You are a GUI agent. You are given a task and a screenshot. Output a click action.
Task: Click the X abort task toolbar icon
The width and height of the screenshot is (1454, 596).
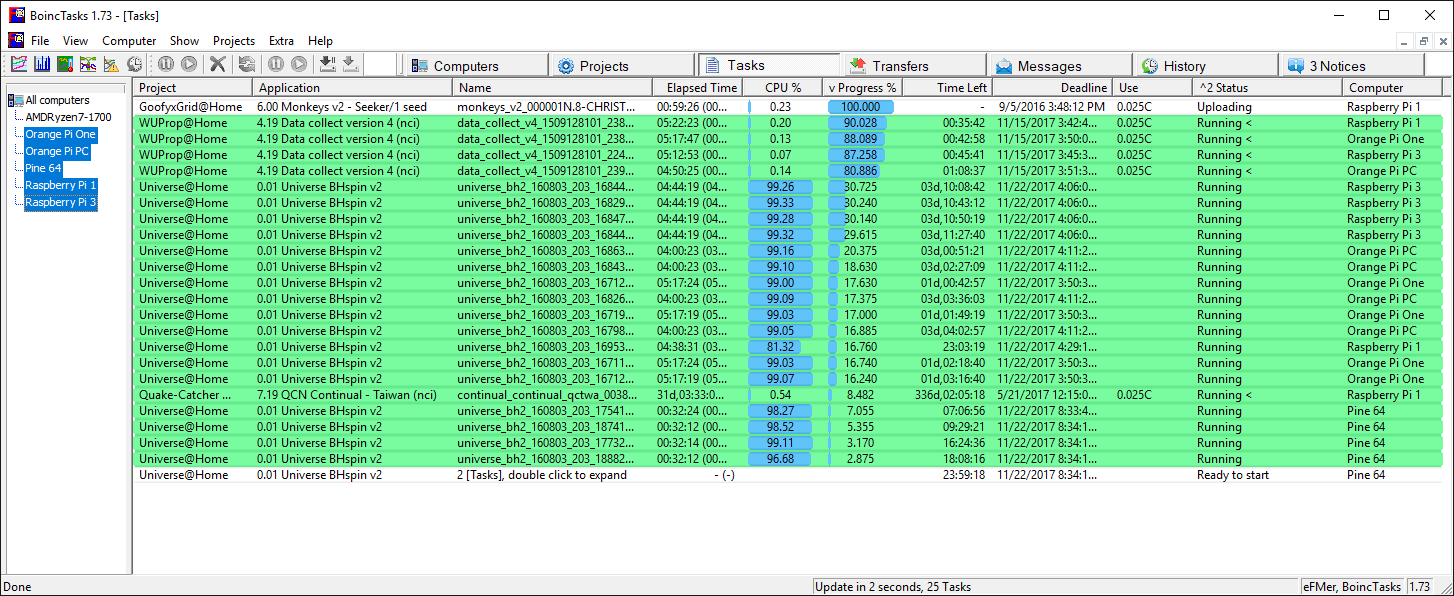tap(217, 64)
